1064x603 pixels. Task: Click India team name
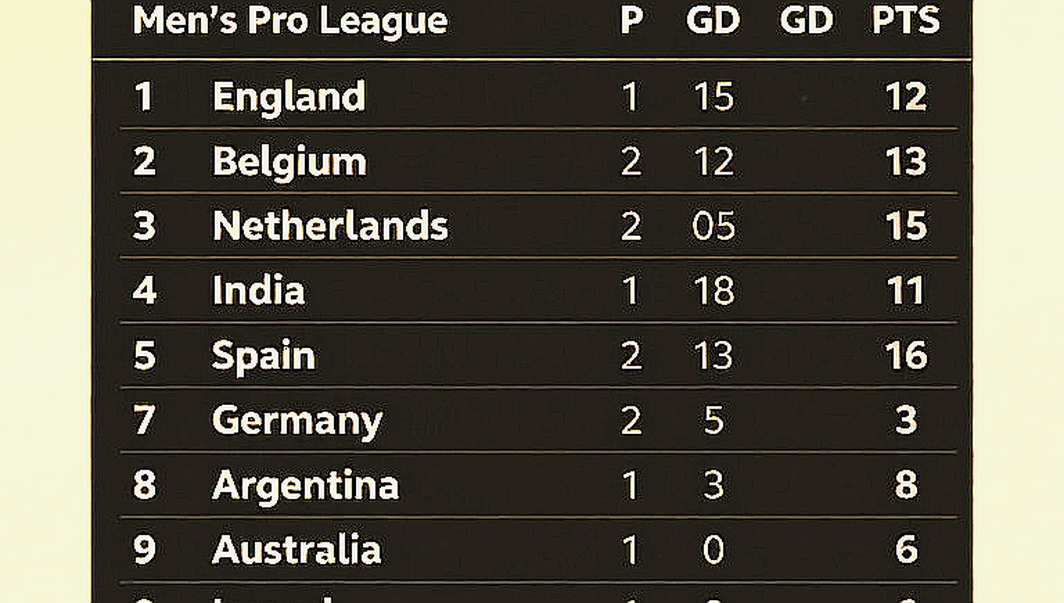point(259,290)
